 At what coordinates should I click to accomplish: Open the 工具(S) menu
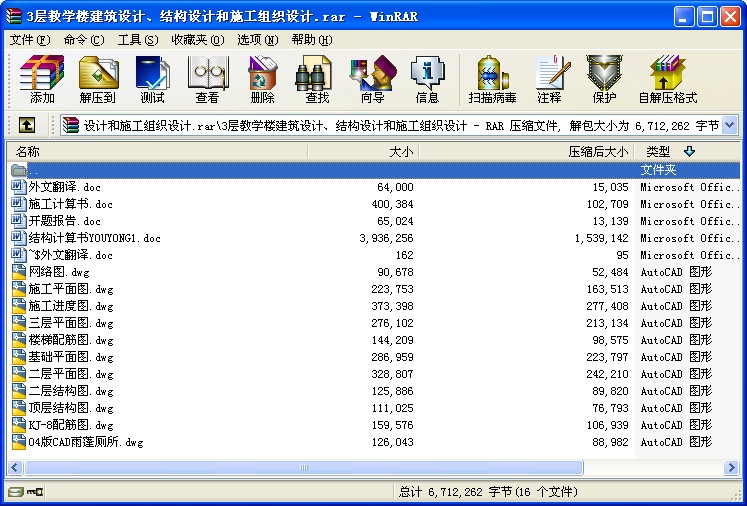(x=137, y=40)
